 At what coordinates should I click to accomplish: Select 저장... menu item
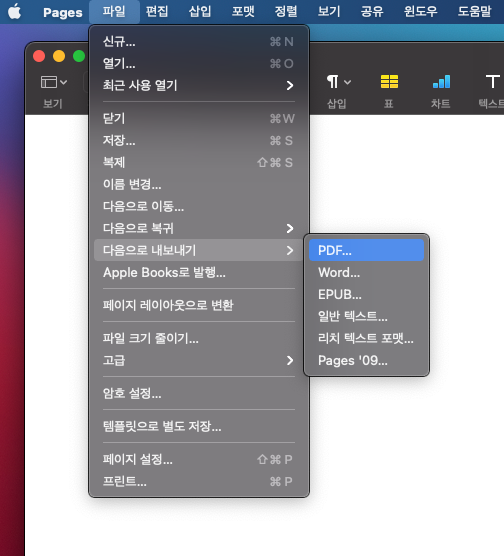pos(199,140)
